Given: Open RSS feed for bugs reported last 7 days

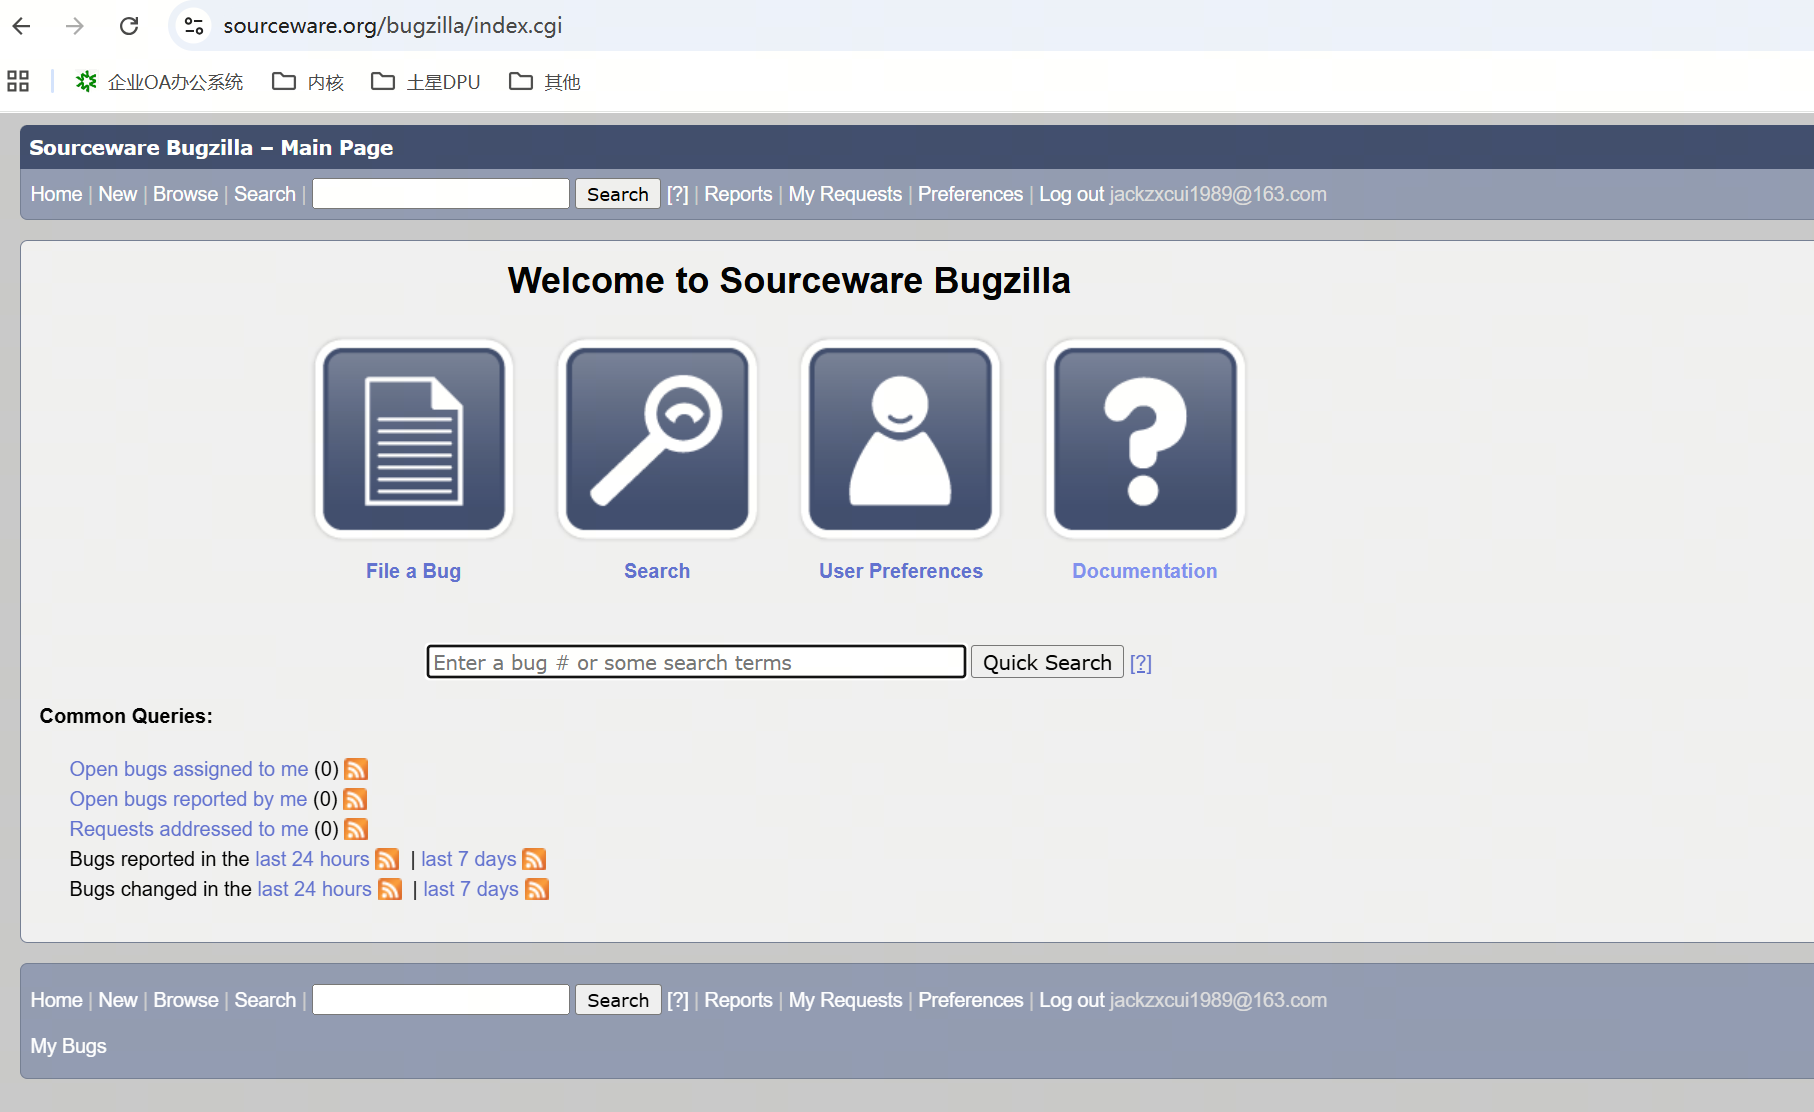Looking at the screenshot, I should (534, 859).
